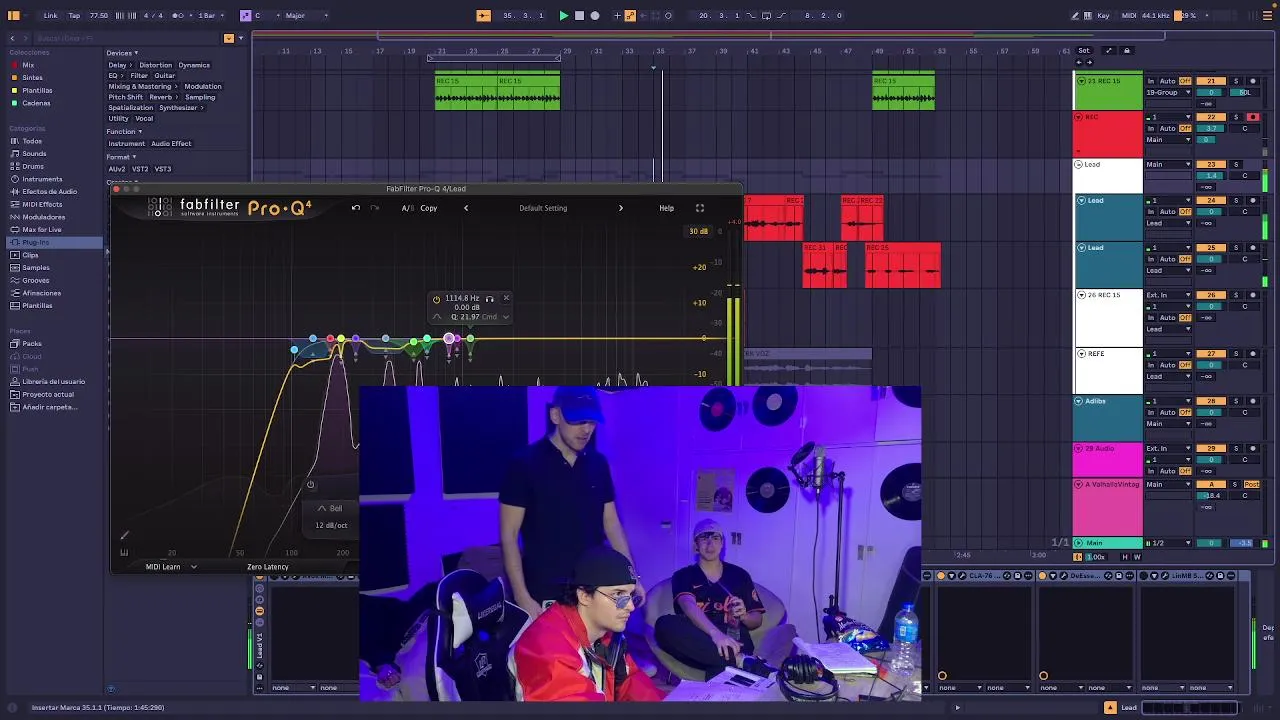The image size is (1280, 720).
Task: Unfold the Lead group track
Action: (x=1079, y=164)
